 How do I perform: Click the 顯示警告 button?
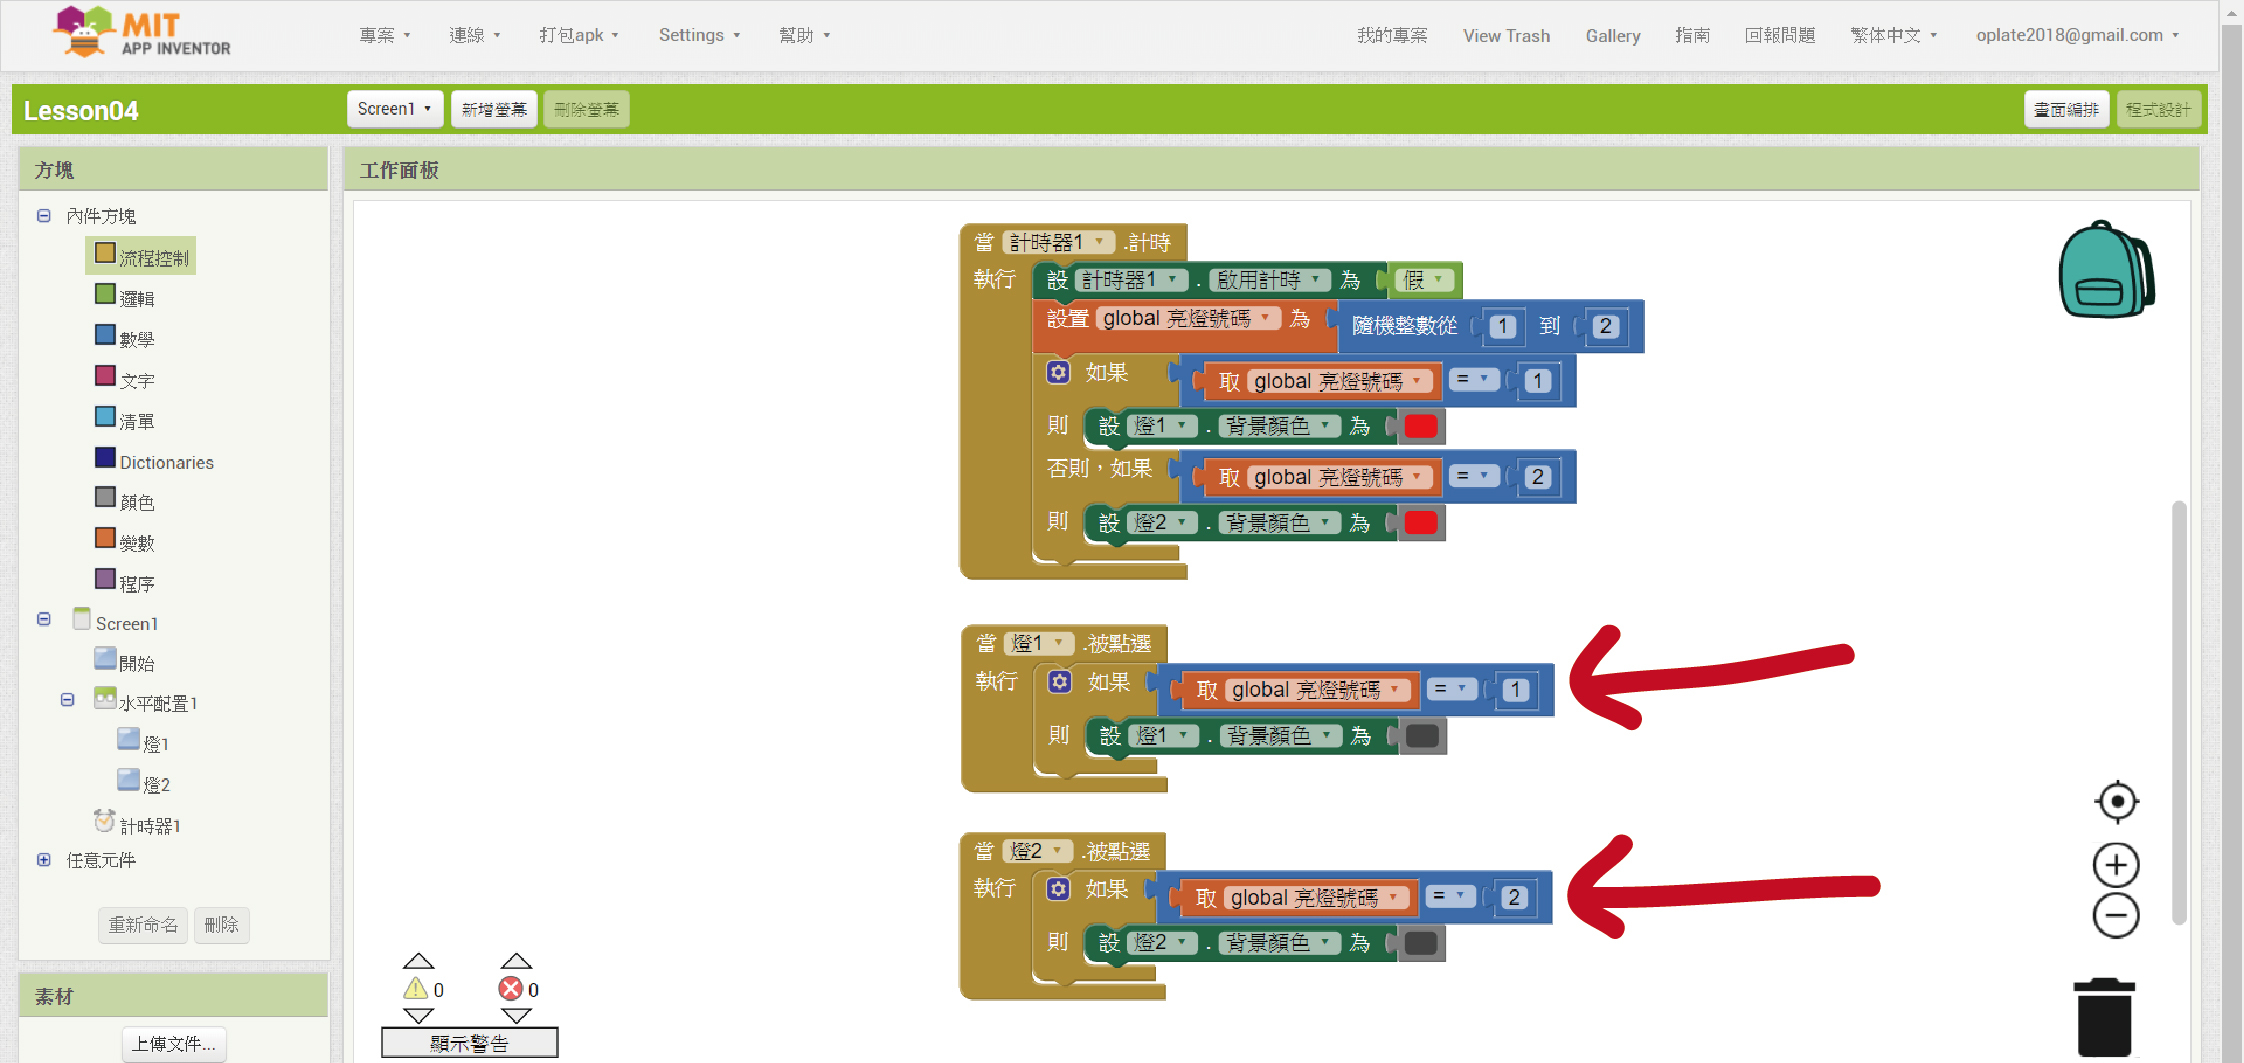pos(469,1043)
